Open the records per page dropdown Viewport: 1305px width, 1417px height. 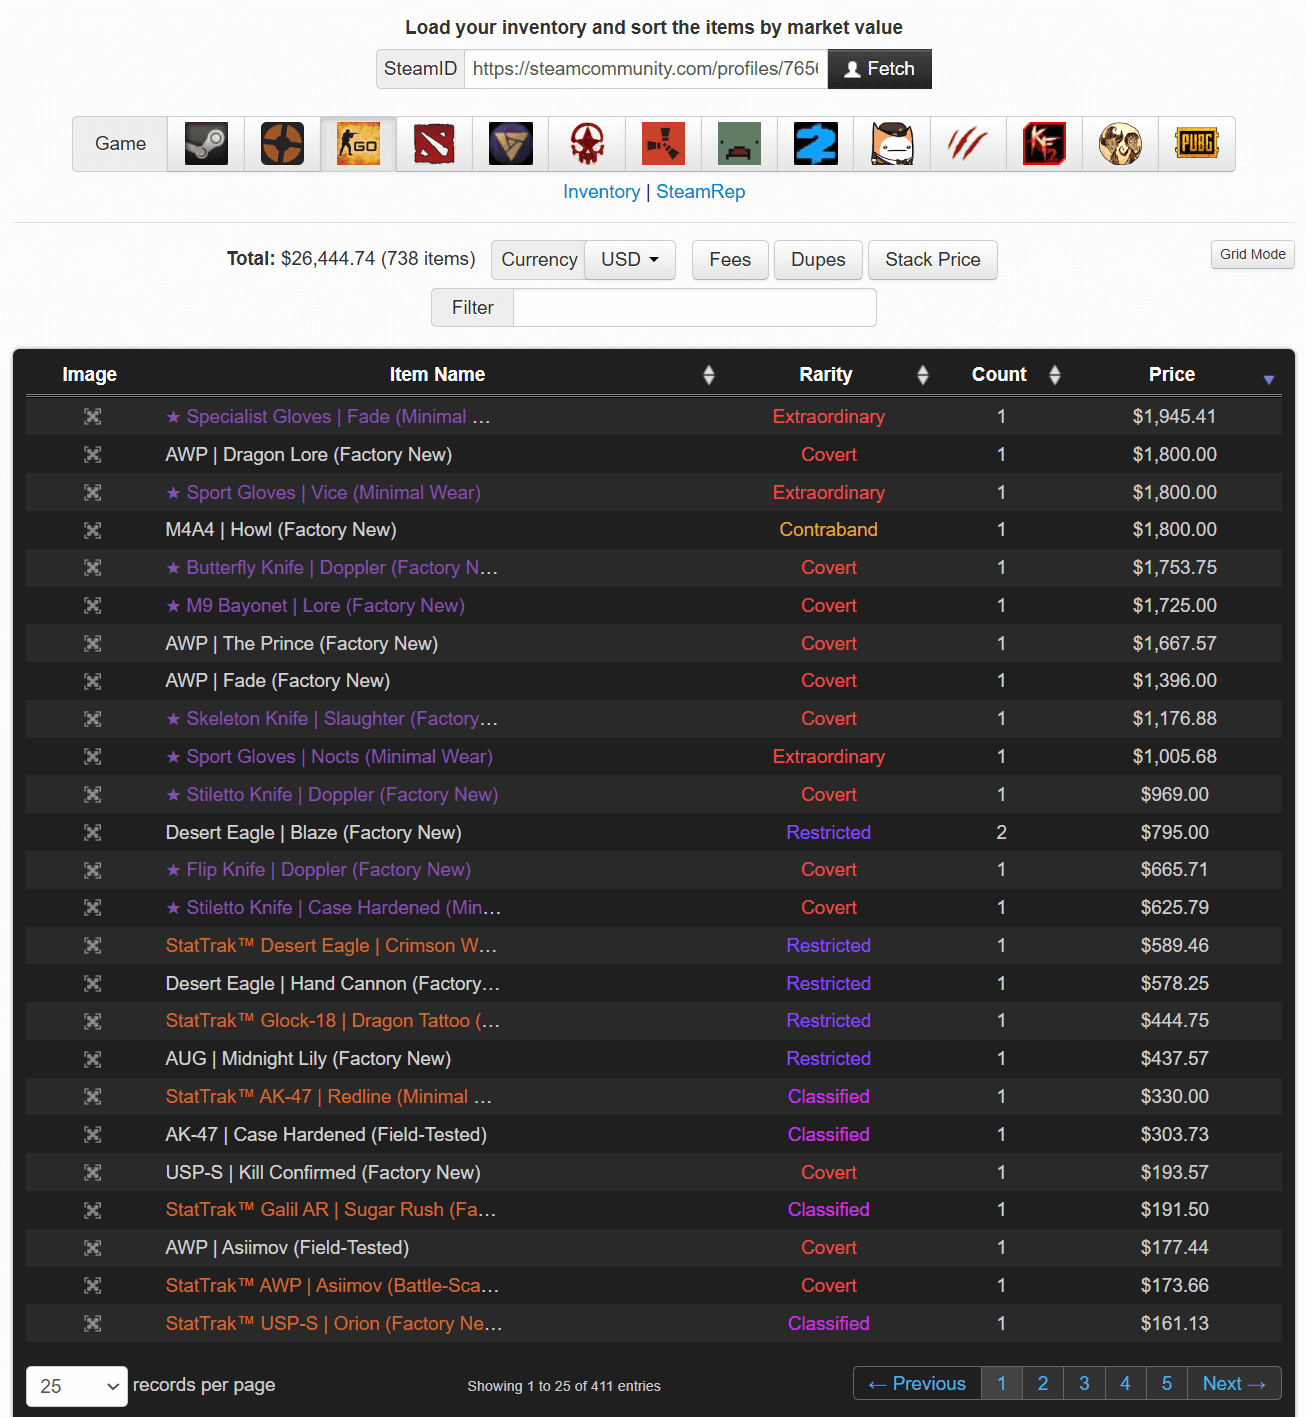pyautogui.click(x=77, y=1386)
